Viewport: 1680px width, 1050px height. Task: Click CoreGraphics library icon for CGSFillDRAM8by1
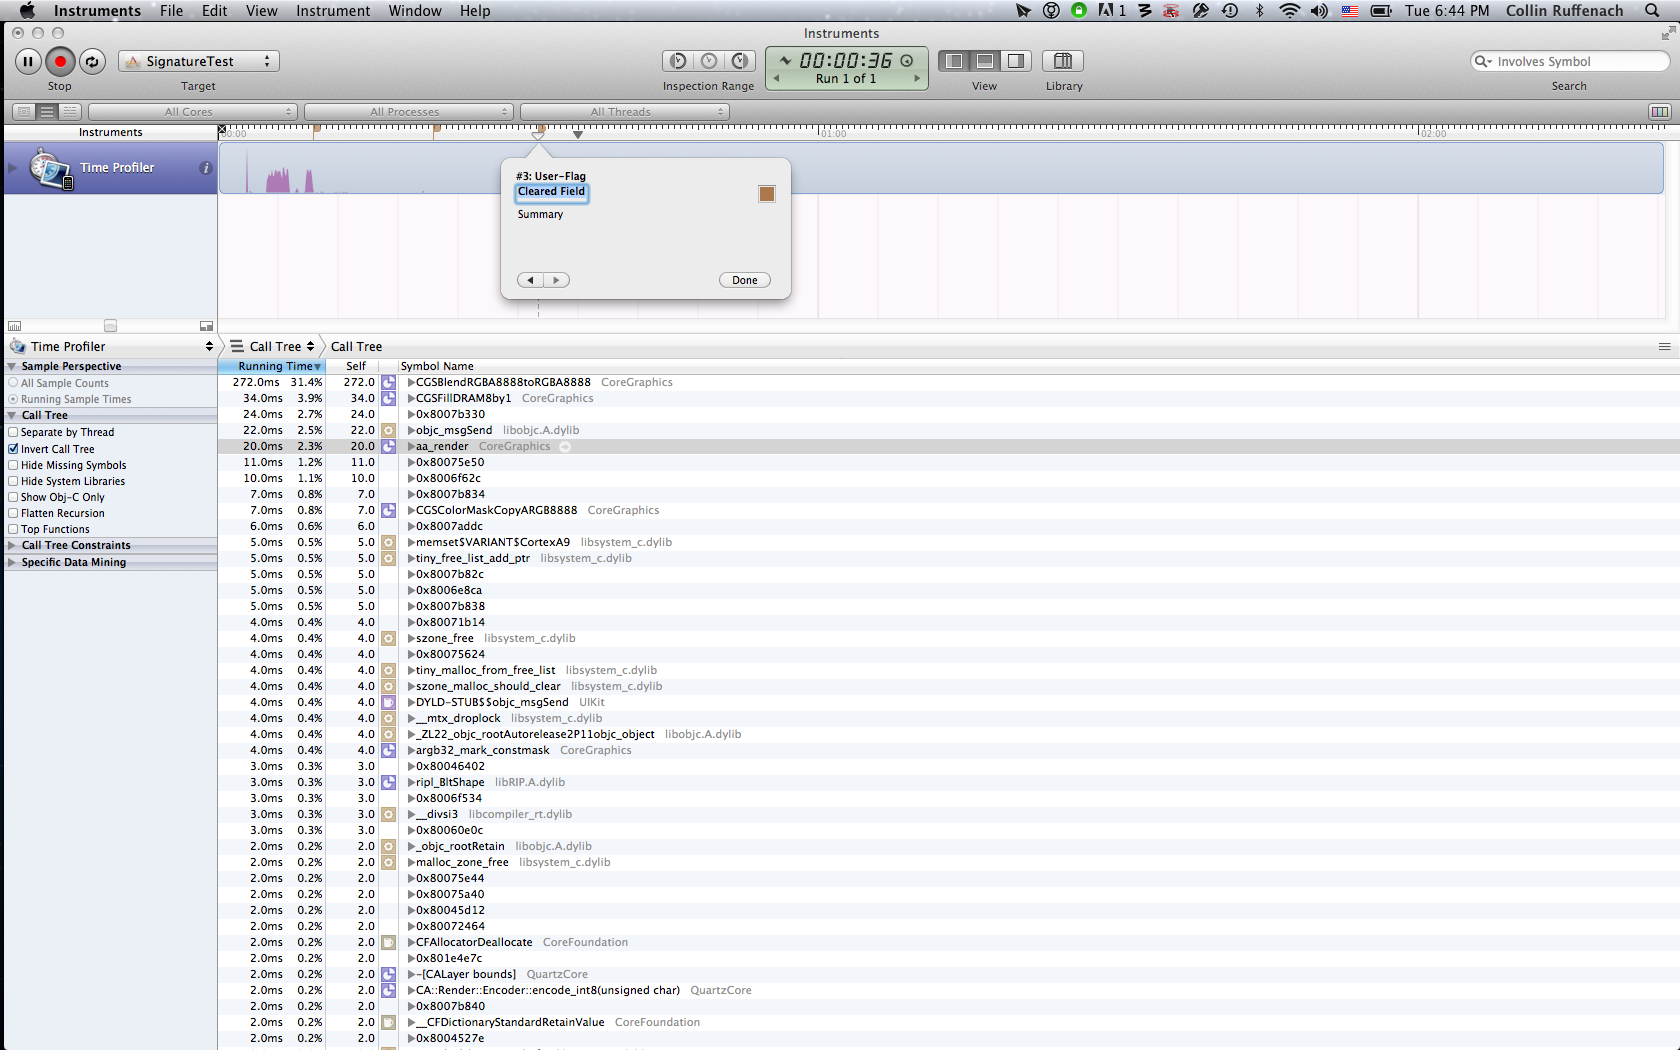(x=388, y=398)
